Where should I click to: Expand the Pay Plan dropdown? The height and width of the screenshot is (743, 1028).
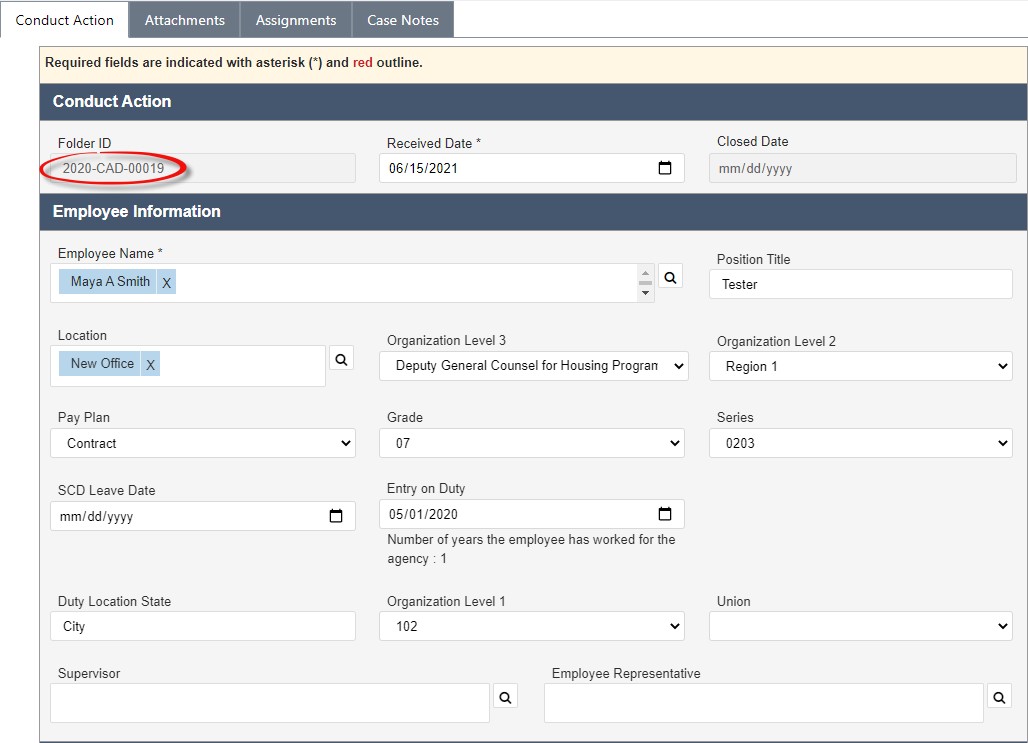coord(203,443)
